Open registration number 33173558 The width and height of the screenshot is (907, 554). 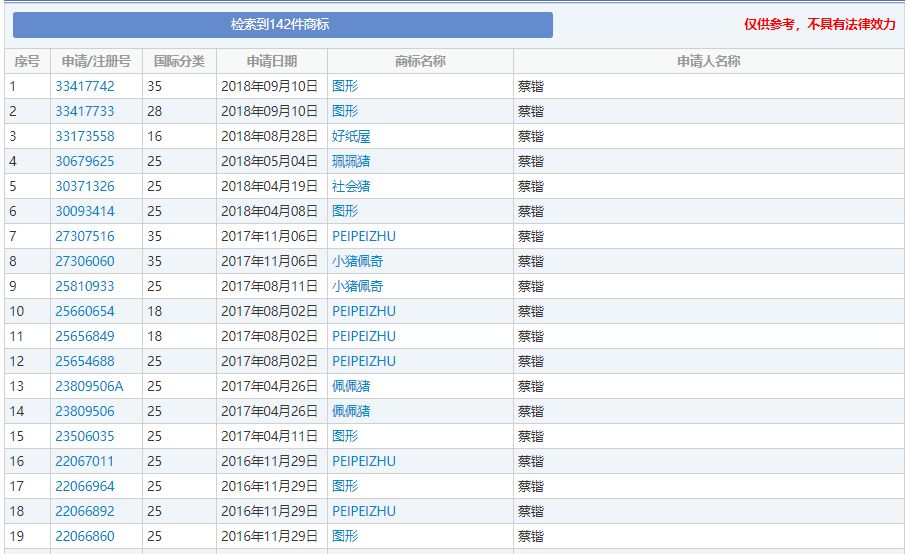click(84, 136)
